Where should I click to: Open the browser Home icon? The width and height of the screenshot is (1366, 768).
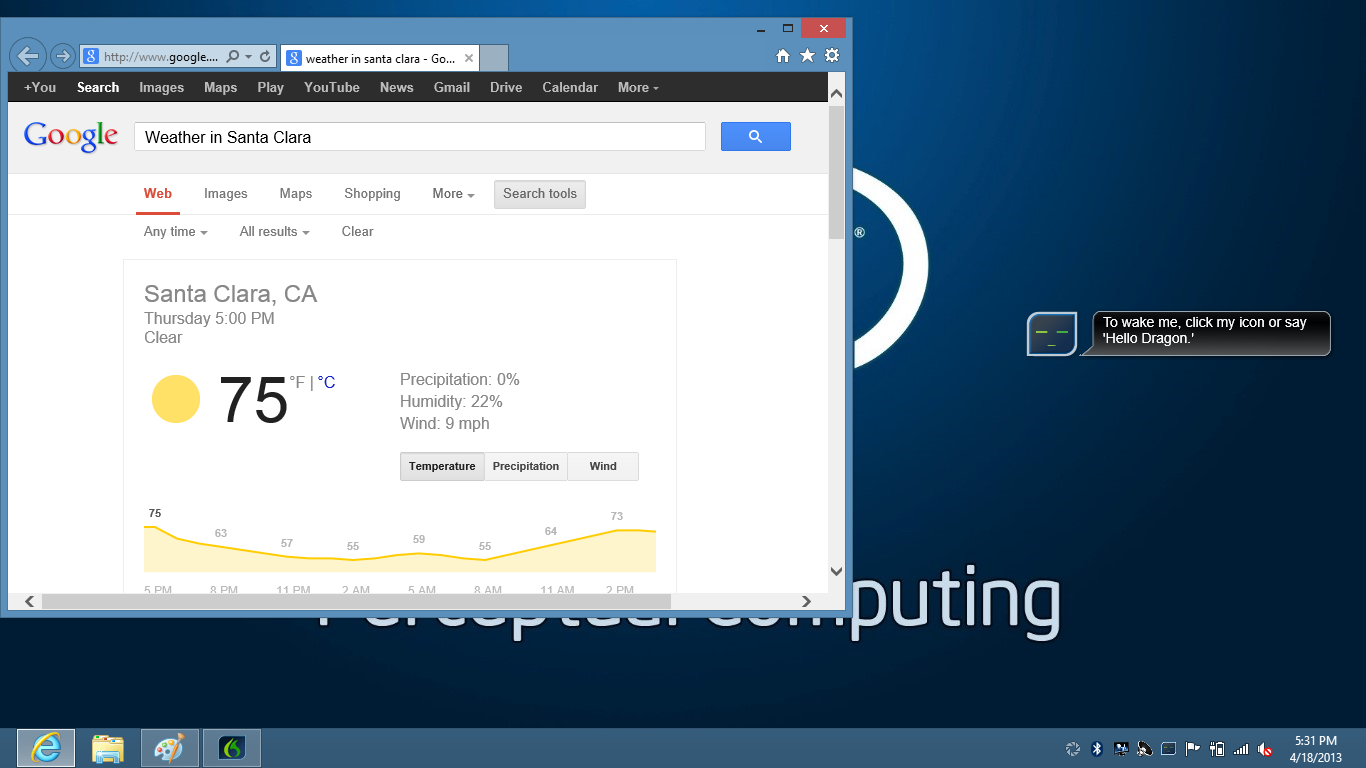783,56
